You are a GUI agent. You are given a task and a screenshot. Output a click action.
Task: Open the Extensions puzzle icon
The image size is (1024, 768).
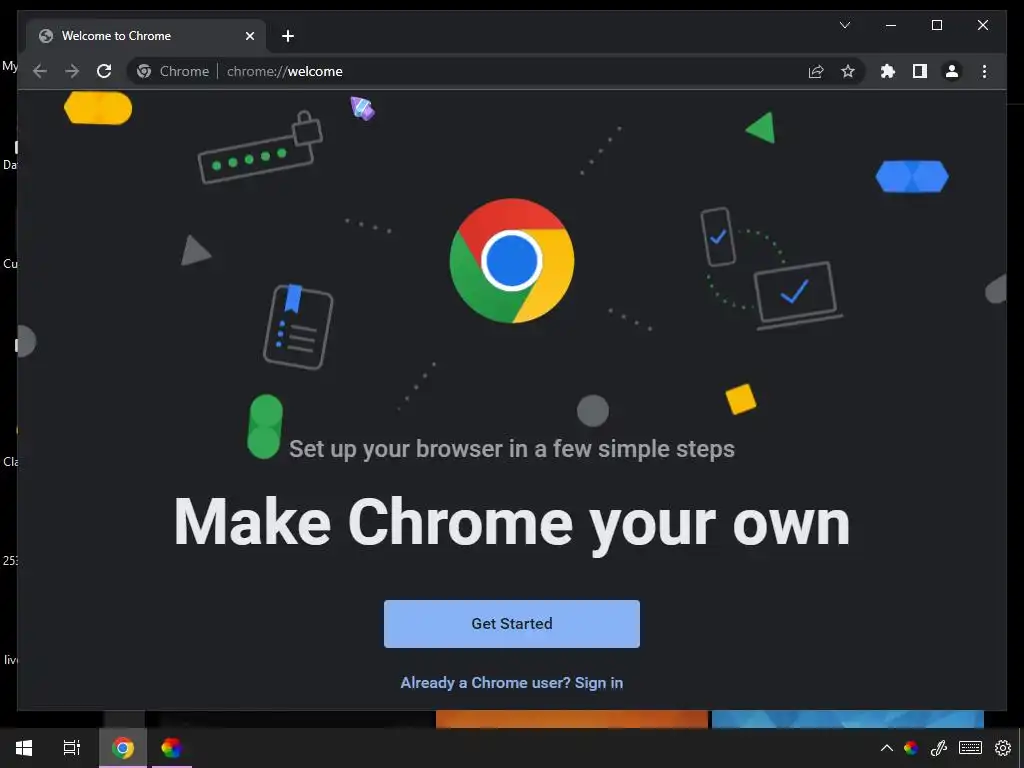click(888, 71)
